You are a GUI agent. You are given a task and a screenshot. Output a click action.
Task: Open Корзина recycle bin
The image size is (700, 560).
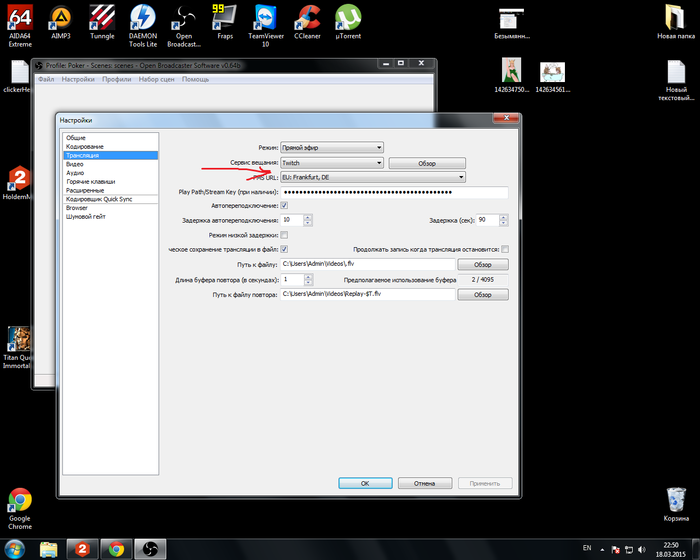pos(676,505)
